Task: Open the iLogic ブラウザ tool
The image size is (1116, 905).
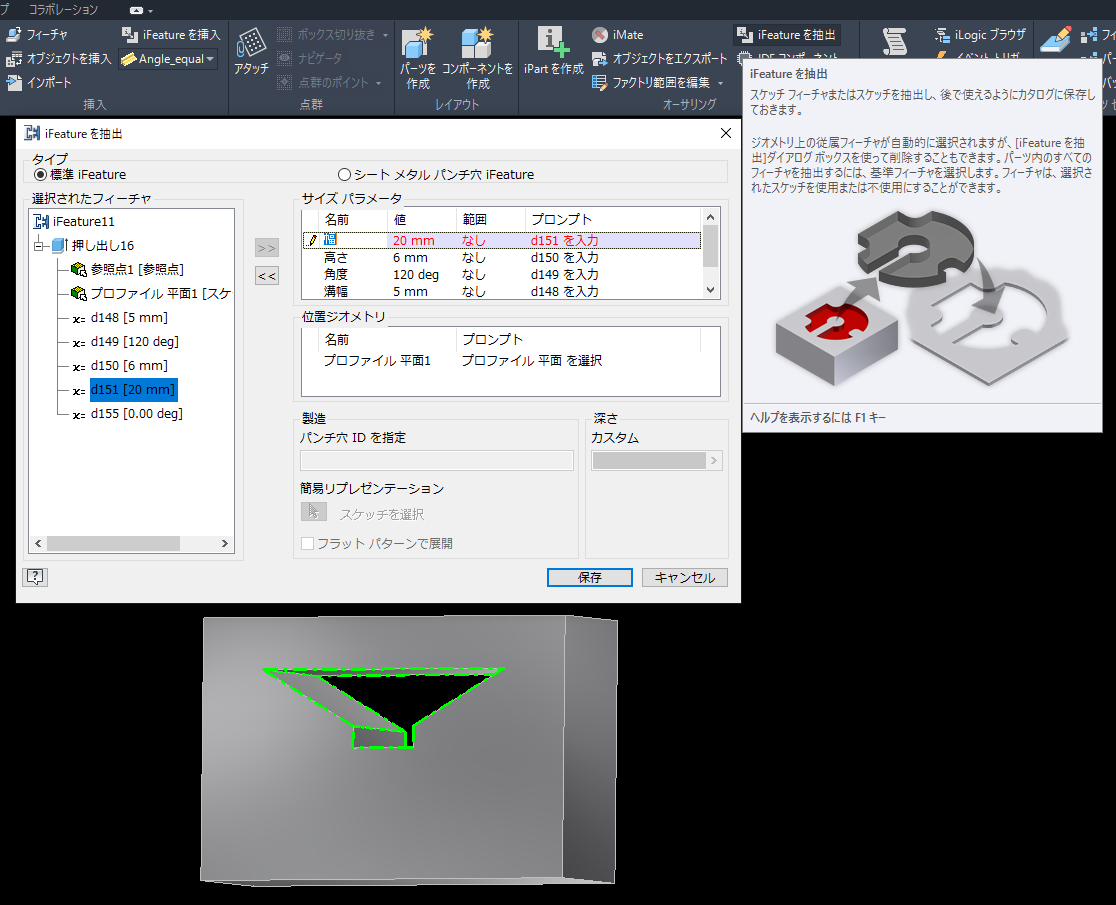Action: (980, 35)
